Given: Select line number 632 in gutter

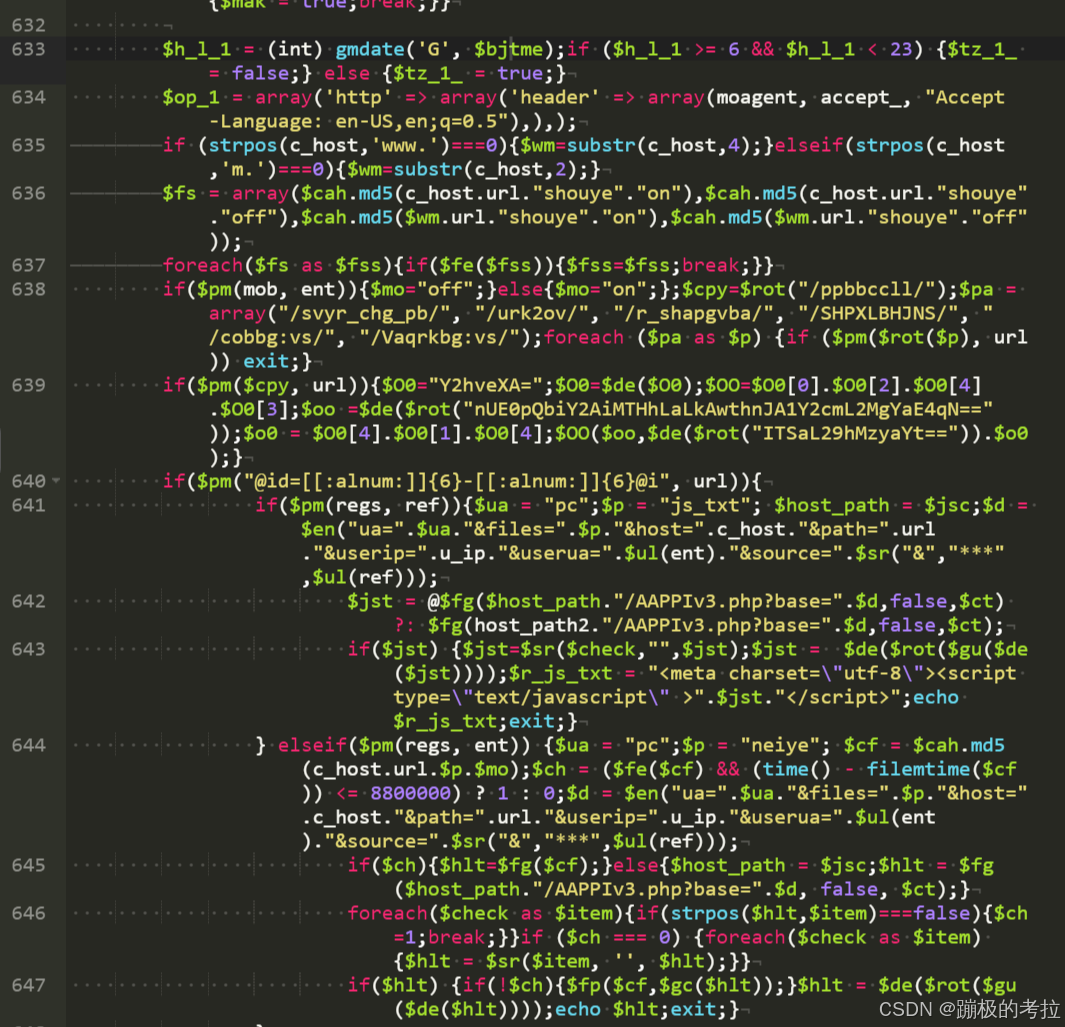Looking at the screenshot, I should pyautogui.click(x=29, y=26).
